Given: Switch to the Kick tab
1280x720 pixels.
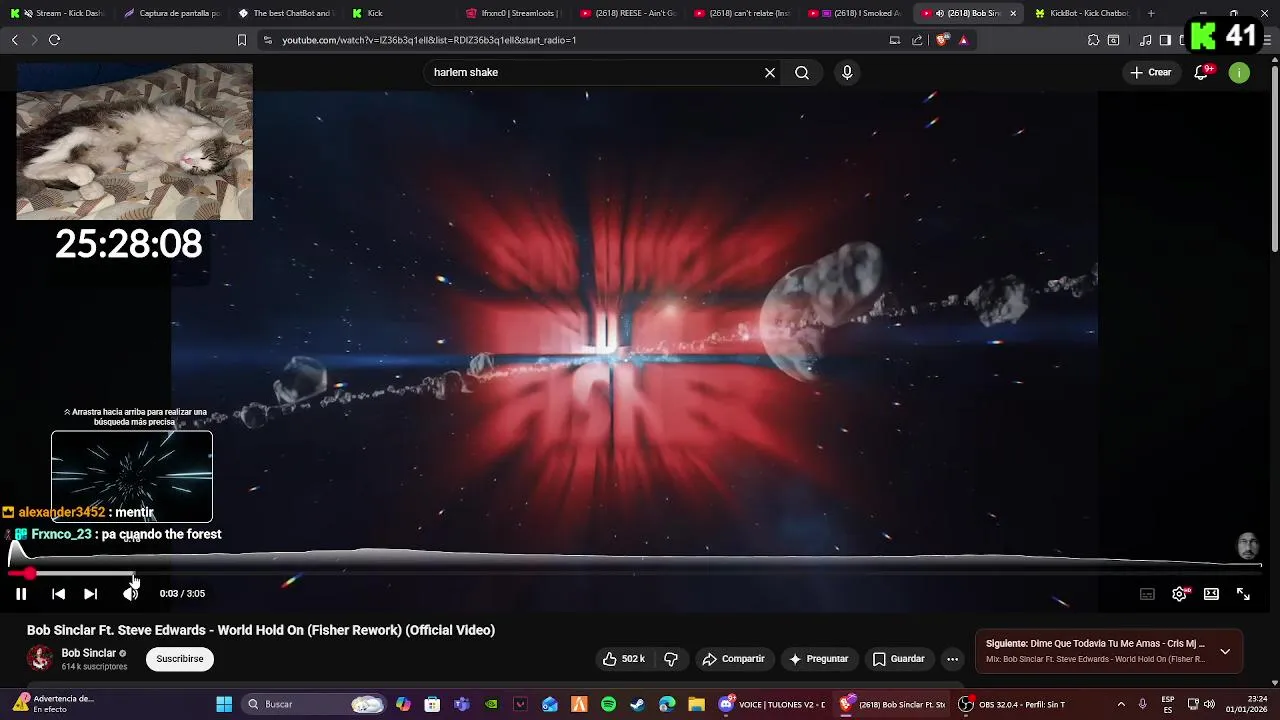Looking at the screenshot, I should (399, 13).
